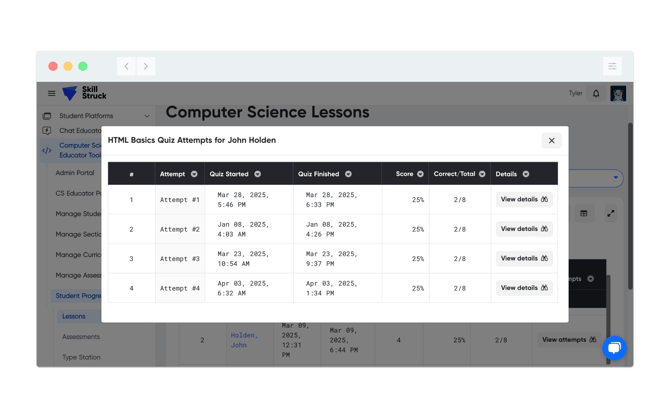The width and height of the screenshot is (670, 418).
Task: Go back with browser arrow
Action: (126, 66)
